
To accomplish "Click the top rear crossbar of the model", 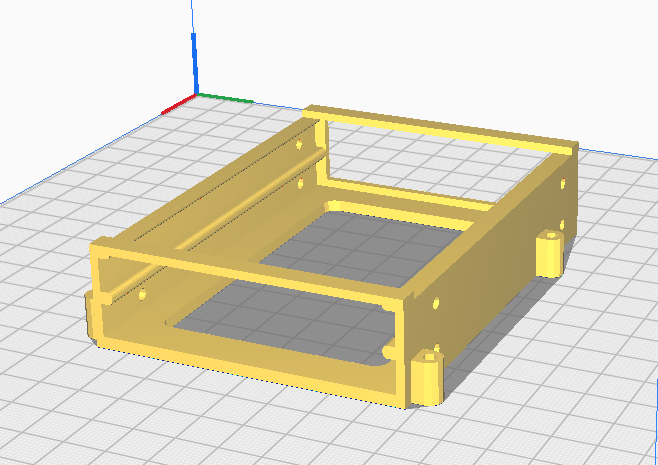I will (x=440, y=129).
